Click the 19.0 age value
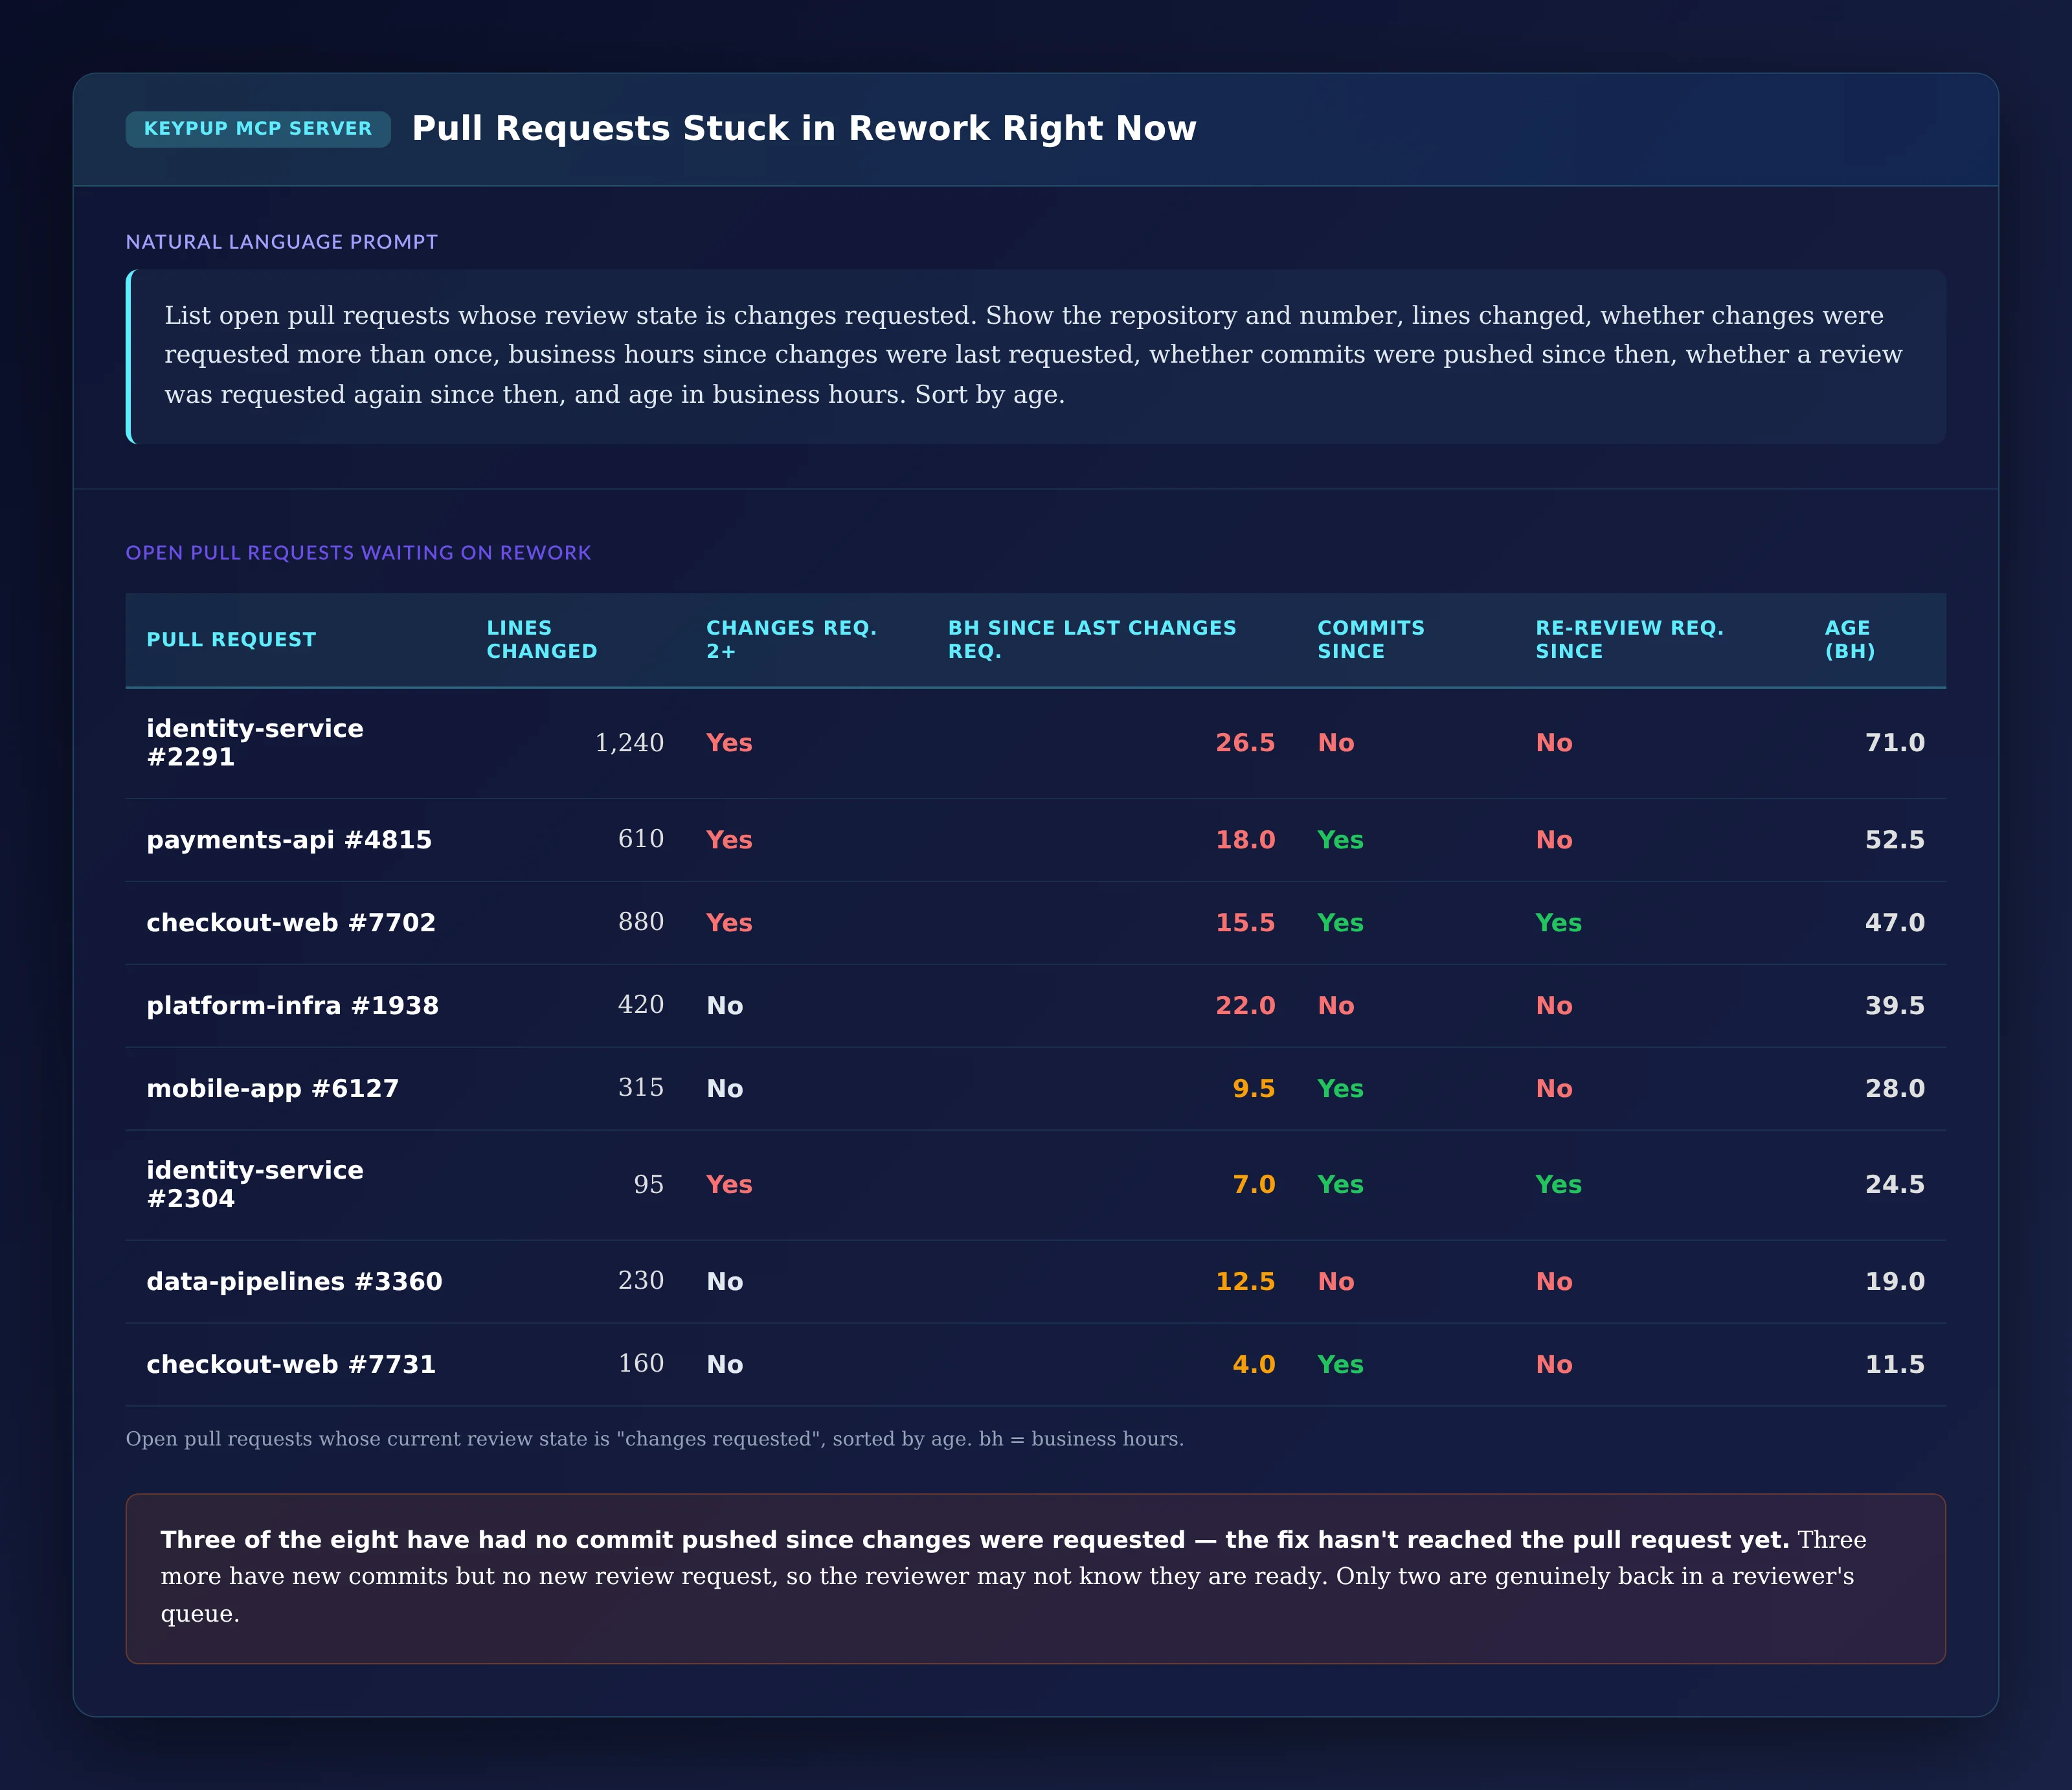 1895,1282
